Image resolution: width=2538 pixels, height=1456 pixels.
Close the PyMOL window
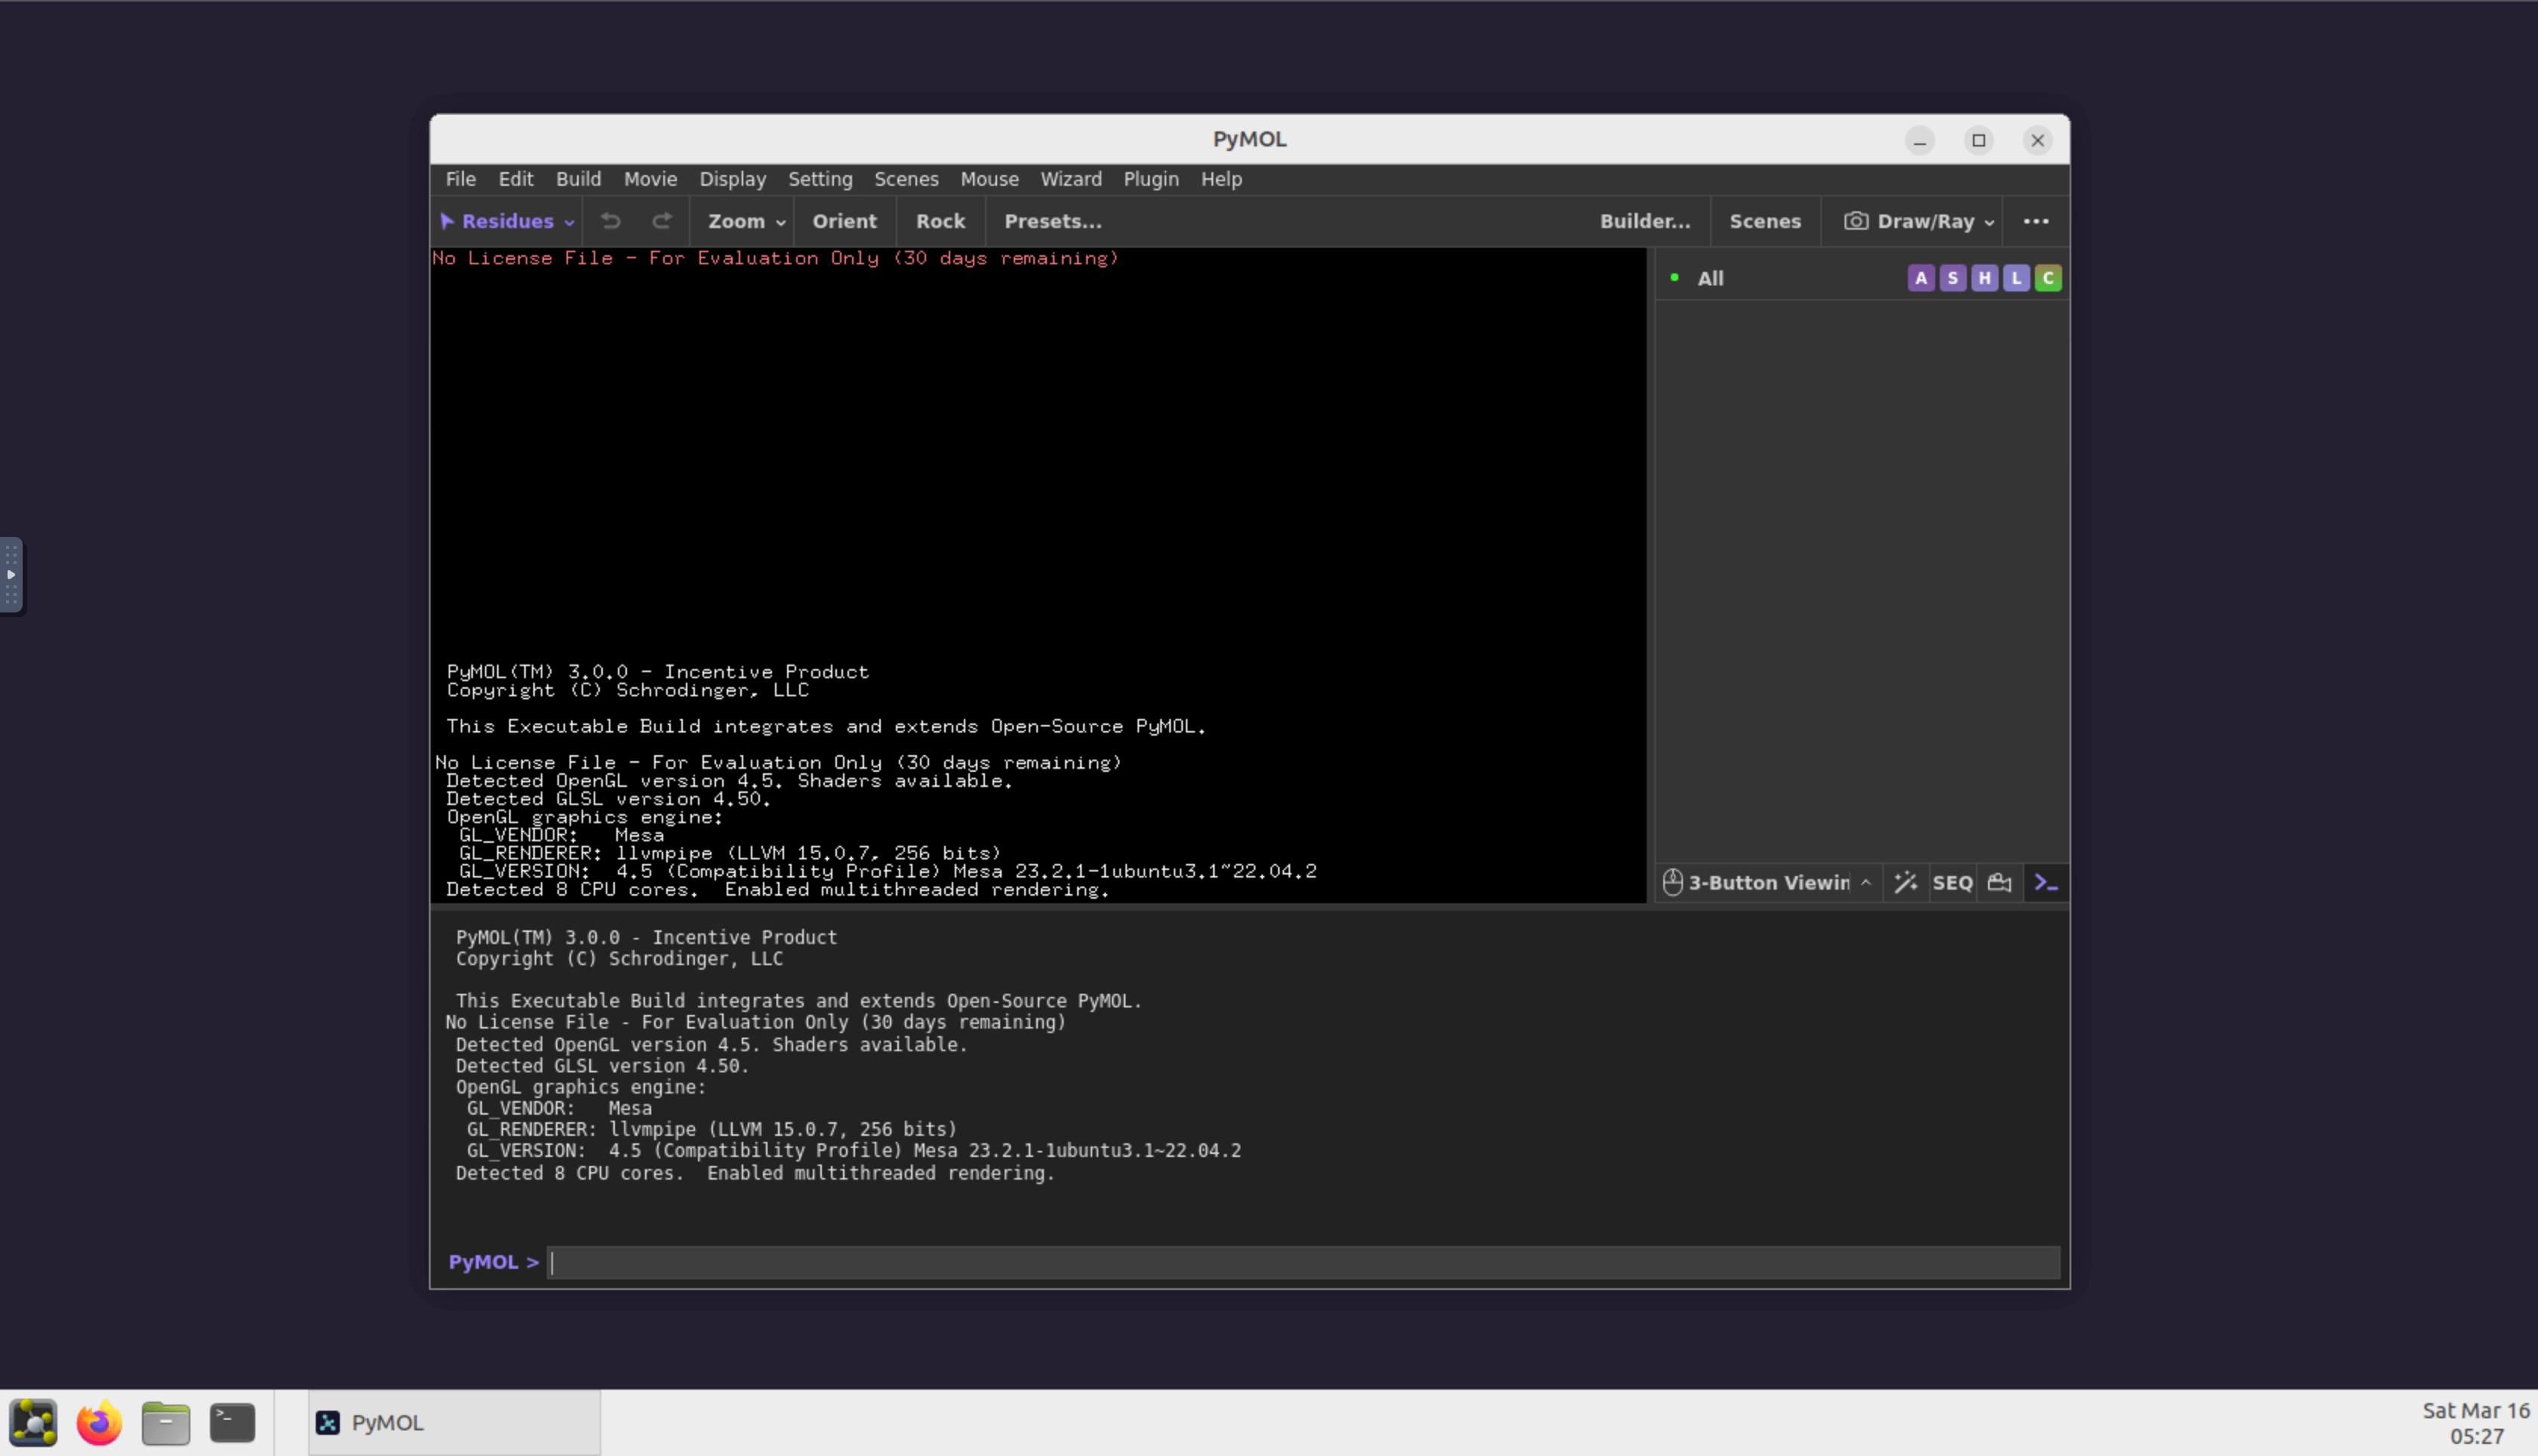[2037, 140]
